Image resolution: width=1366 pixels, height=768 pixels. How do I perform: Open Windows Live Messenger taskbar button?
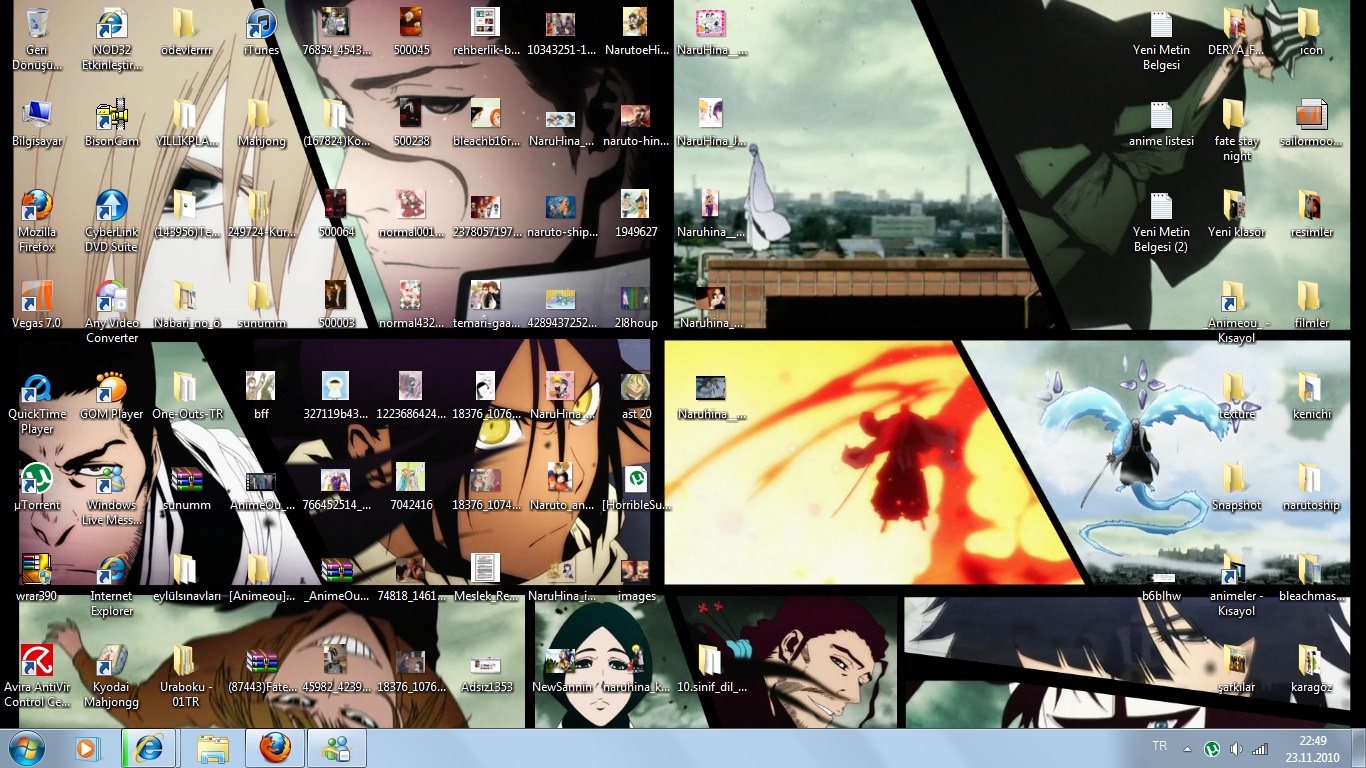(x=337, y=748)
